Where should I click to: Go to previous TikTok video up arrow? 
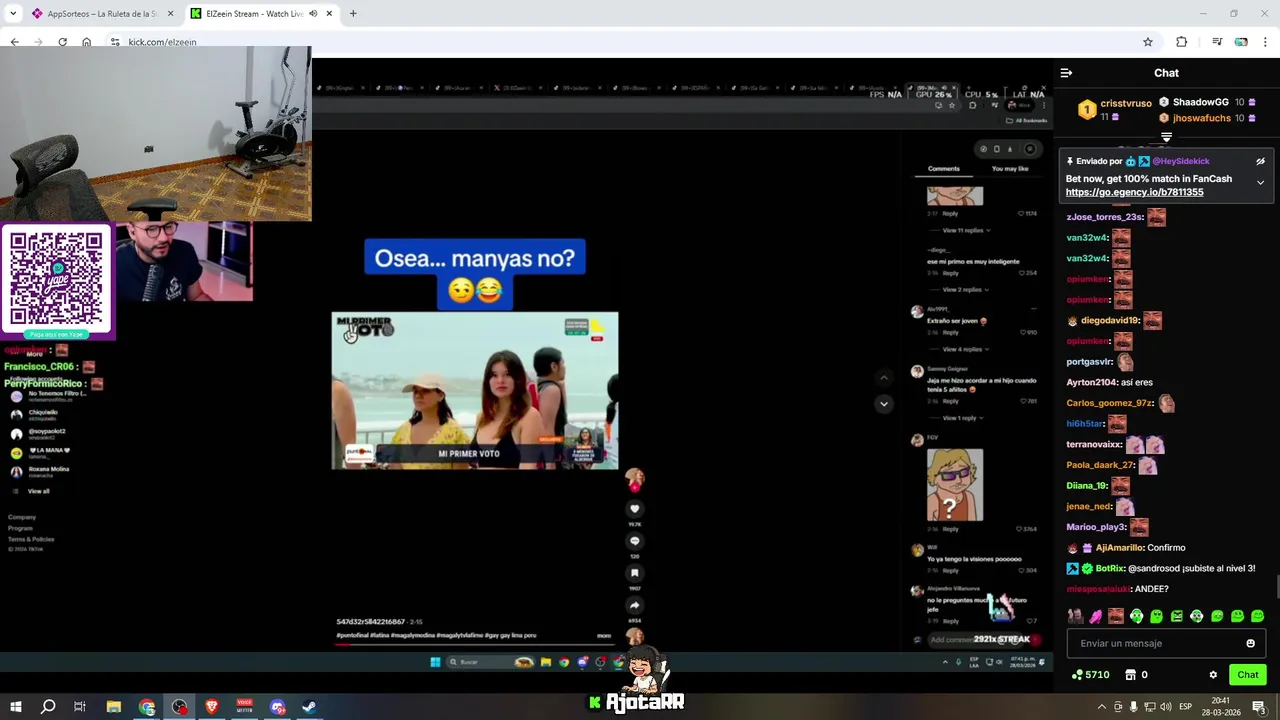click(883, 378)
